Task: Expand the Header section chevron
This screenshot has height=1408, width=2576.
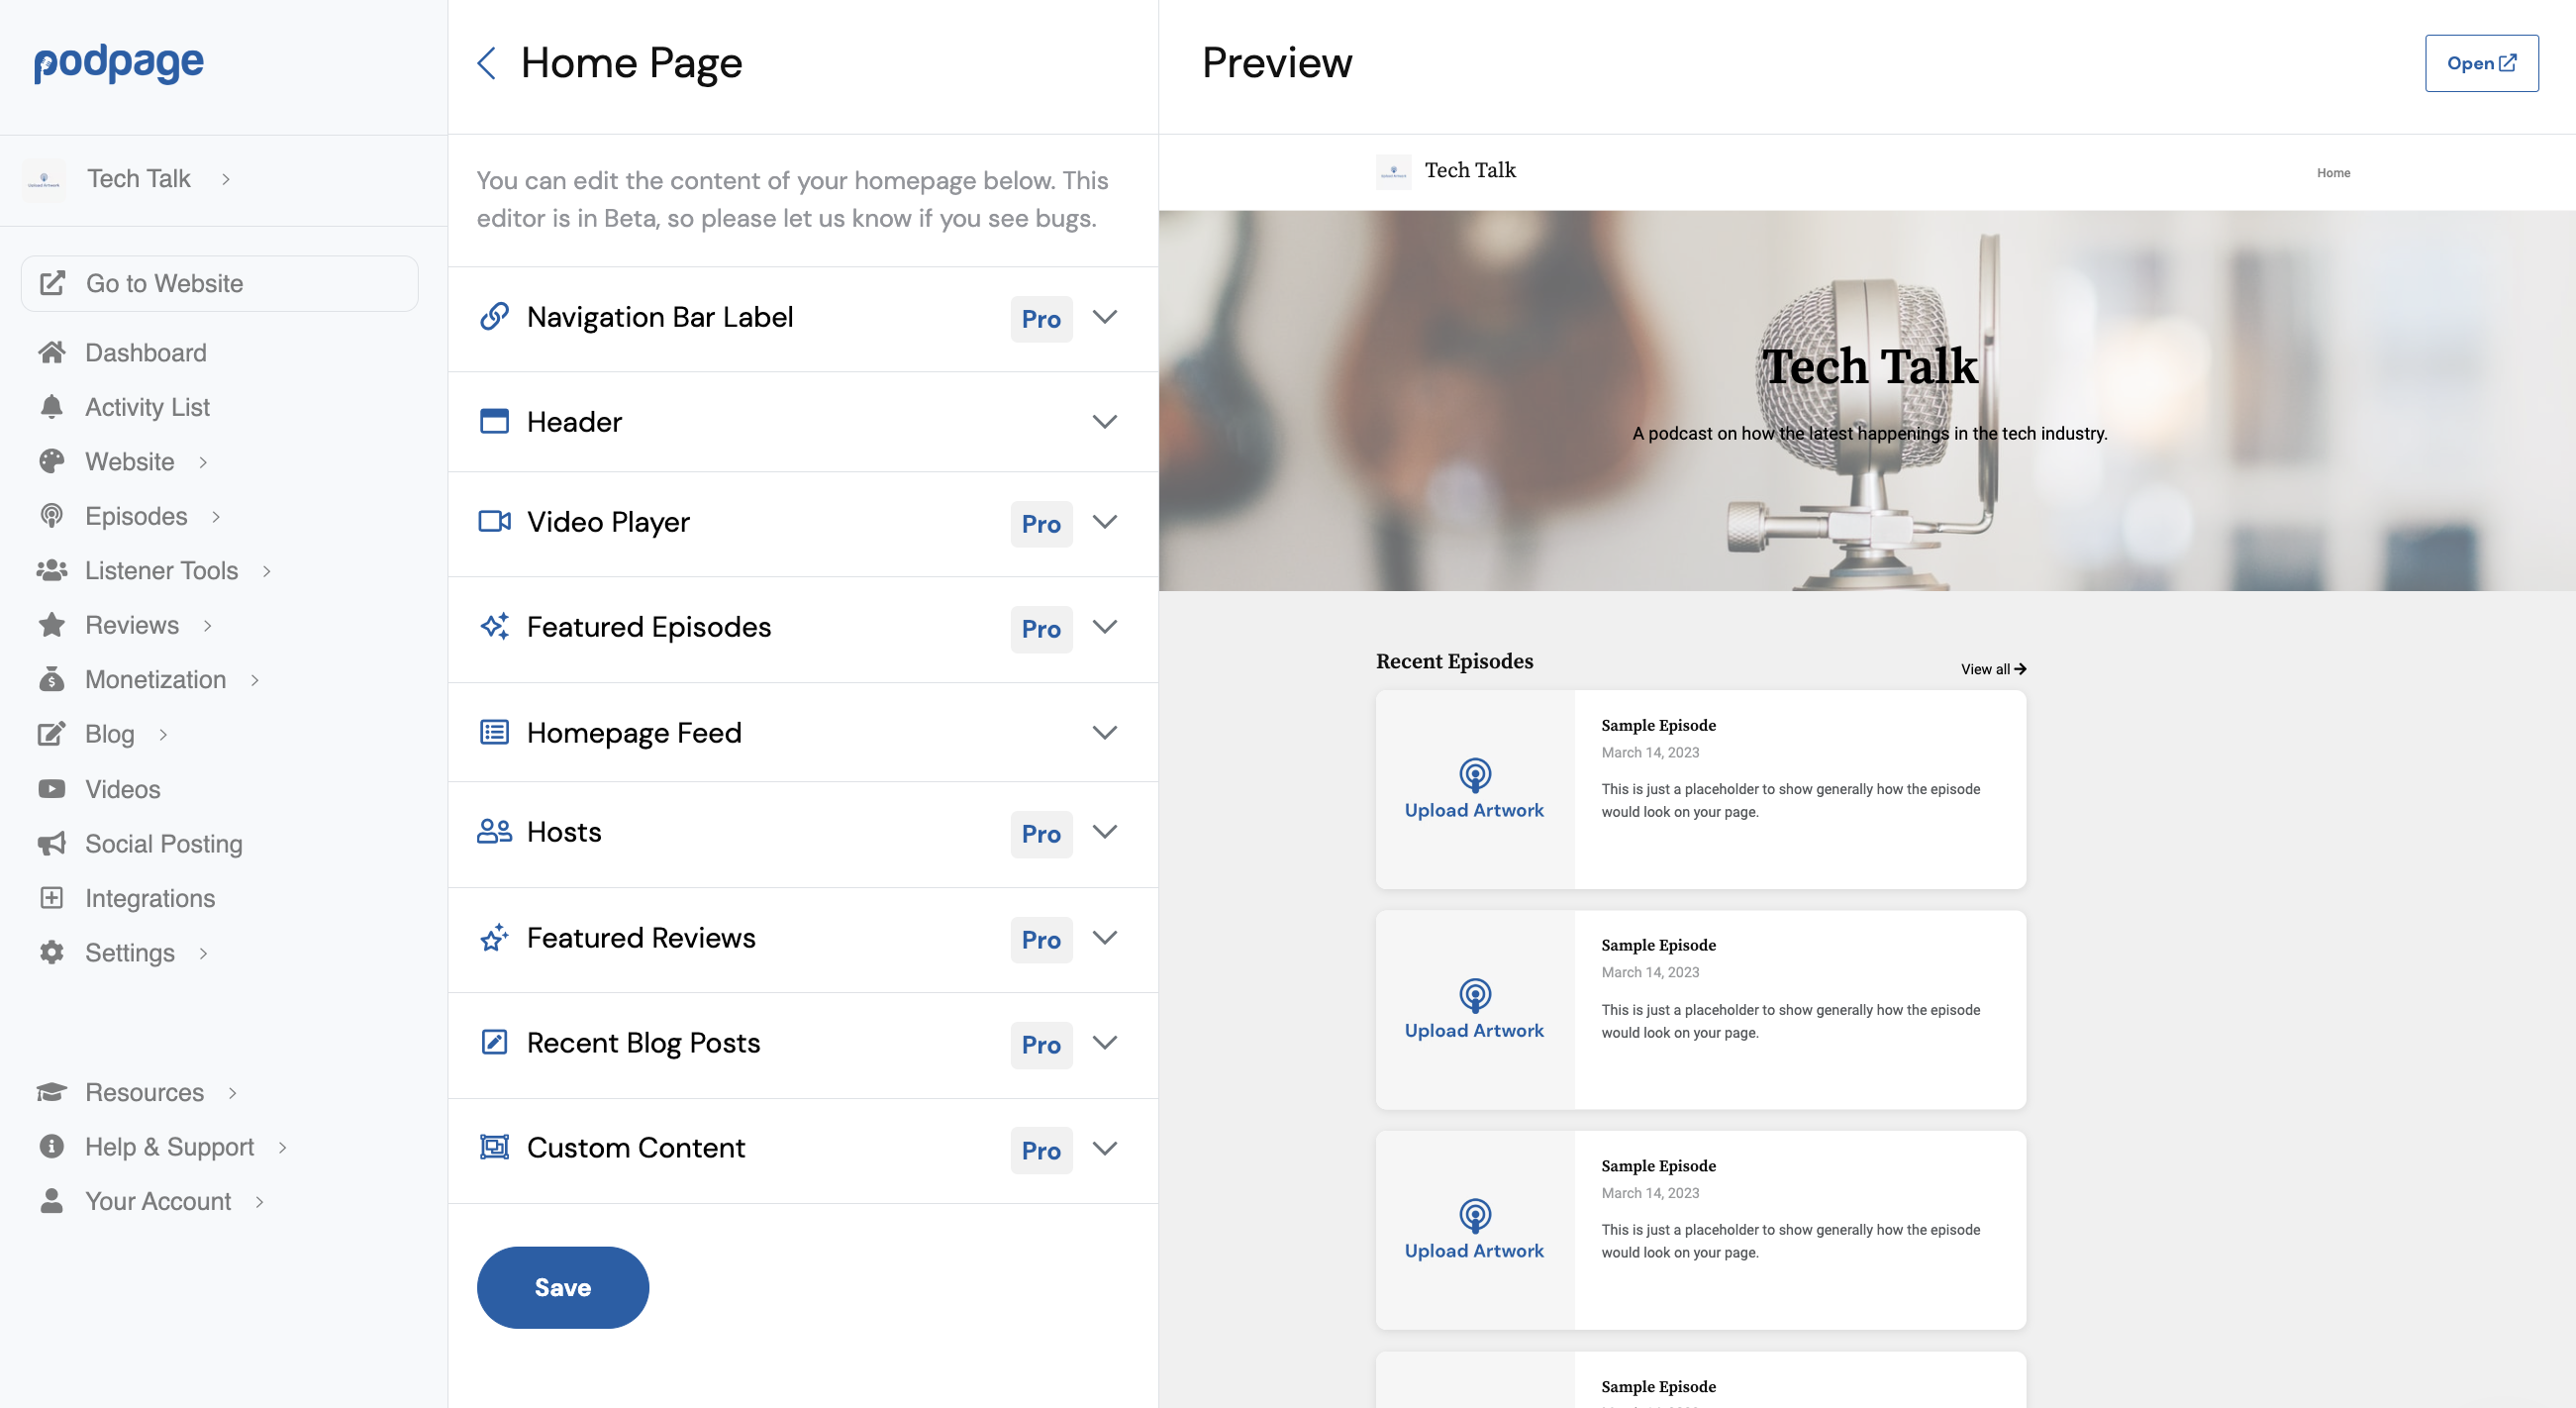Action: (1105, 421)
